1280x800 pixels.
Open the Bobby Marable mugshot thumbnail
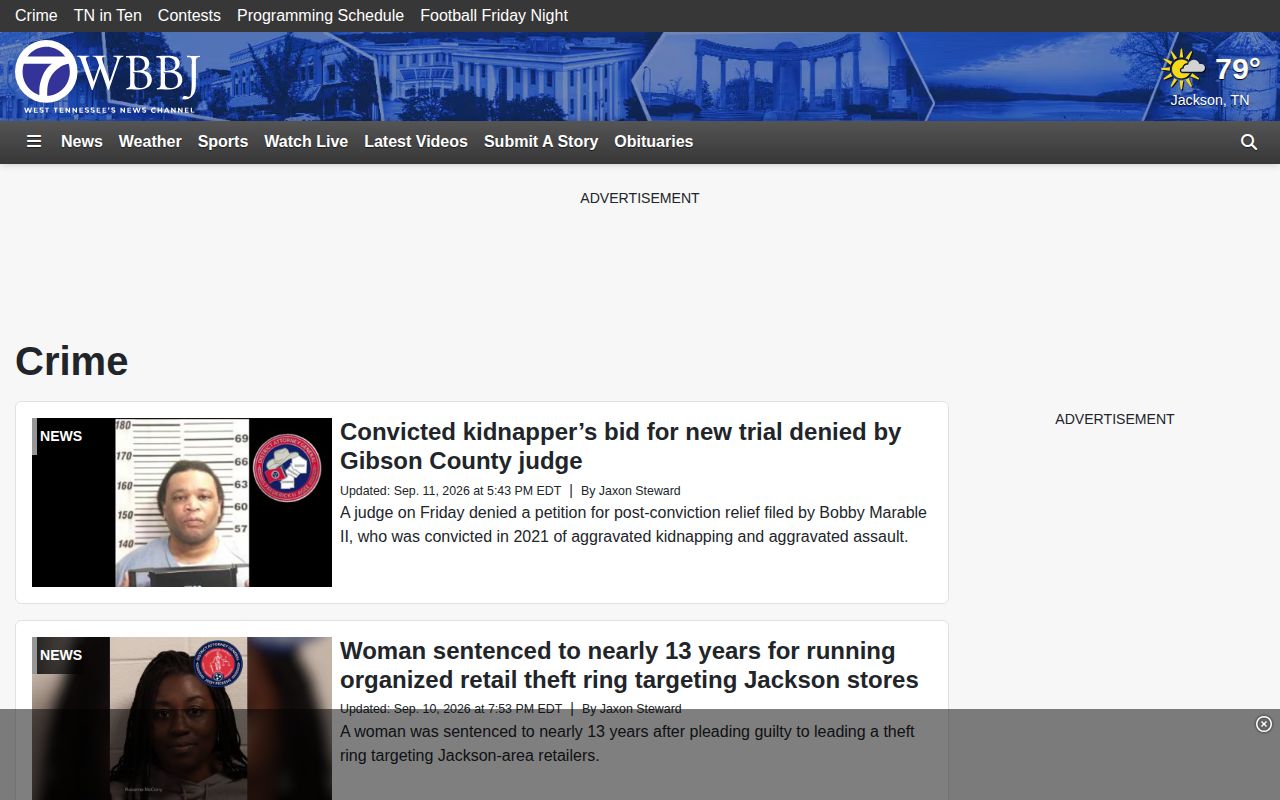(182, 502)
